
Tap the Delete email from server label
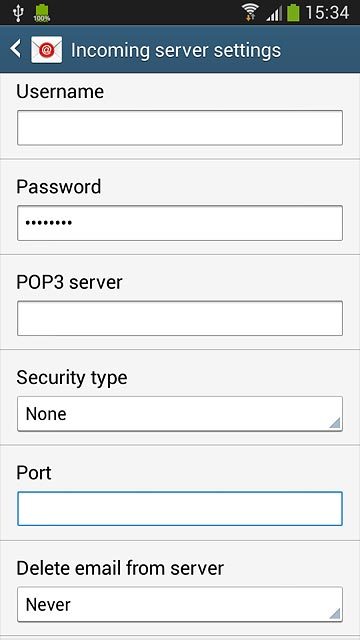[120, 568]
